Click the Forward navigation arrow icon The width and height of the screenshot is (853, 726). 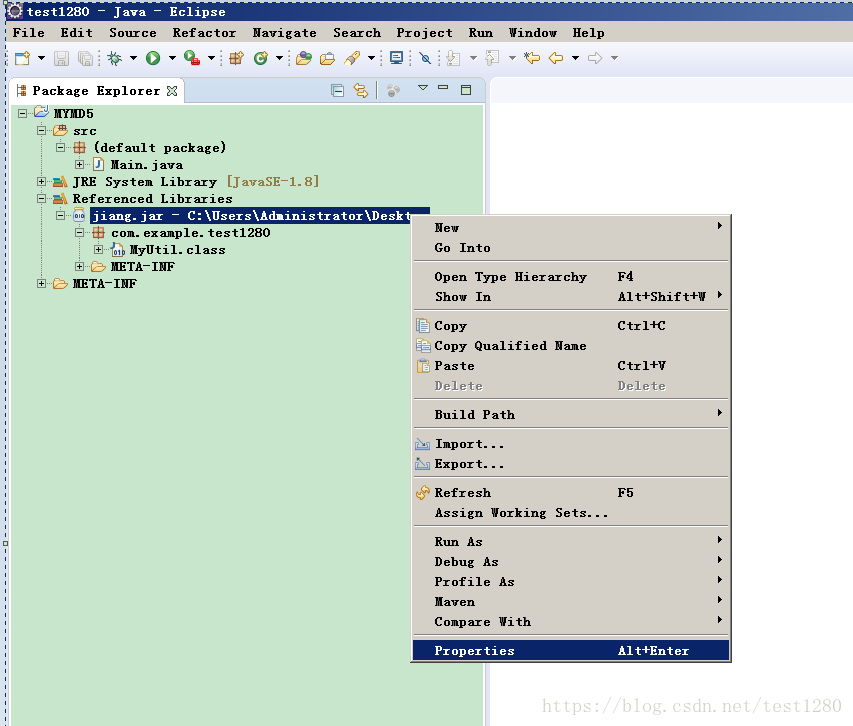click(595, 58)
